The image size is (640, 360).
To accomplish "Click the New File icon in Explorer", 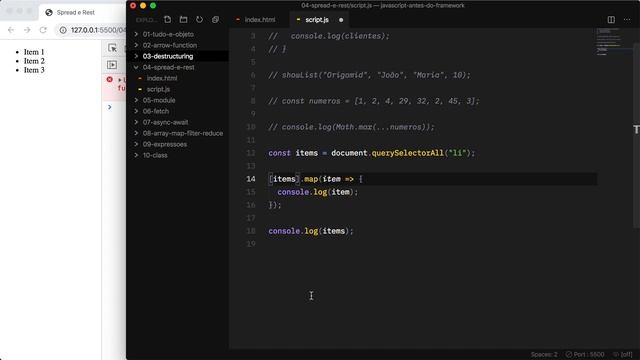I will pyautogui.click(x=167, y=20).
